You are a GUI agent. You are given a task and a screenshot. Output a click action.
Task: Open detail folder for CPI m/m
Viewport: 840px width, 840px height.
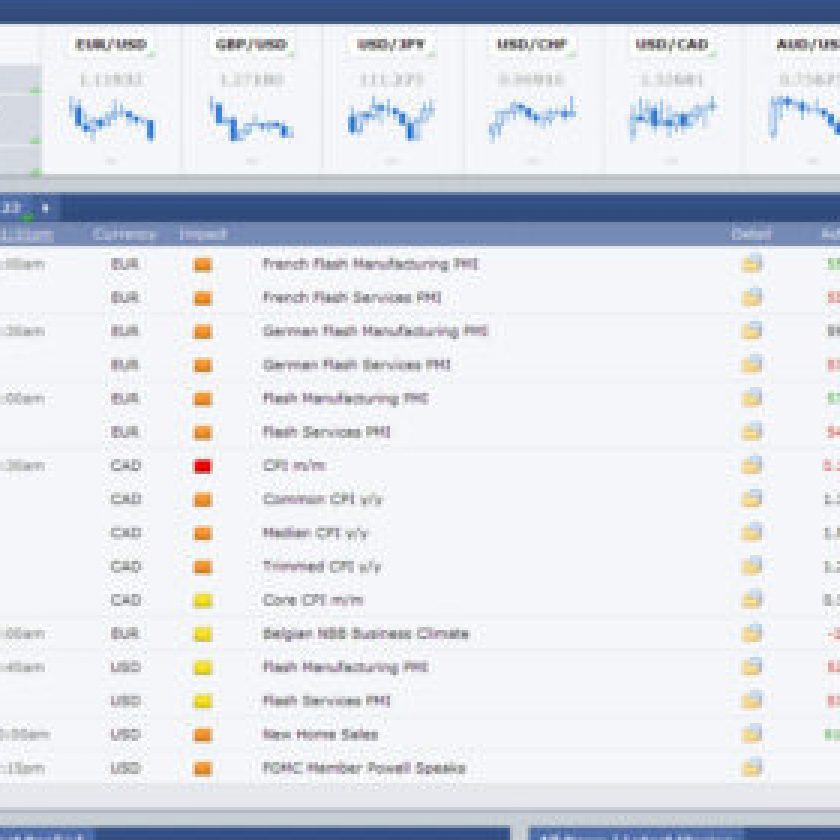(751, 466)
